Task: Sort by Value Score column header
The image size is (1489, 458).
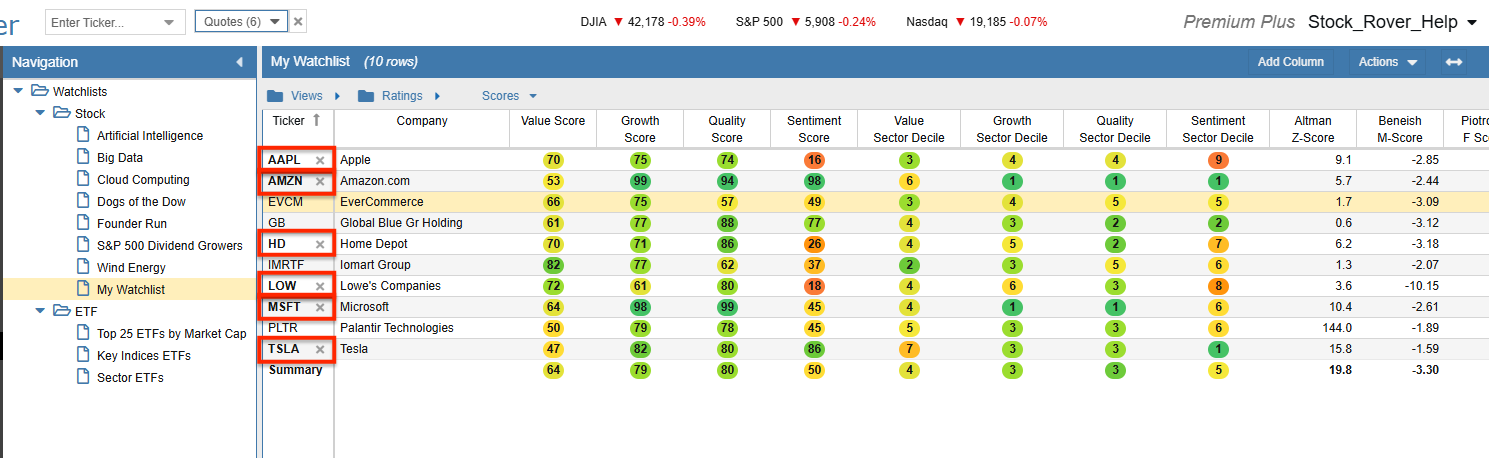Action: [553, 121]
